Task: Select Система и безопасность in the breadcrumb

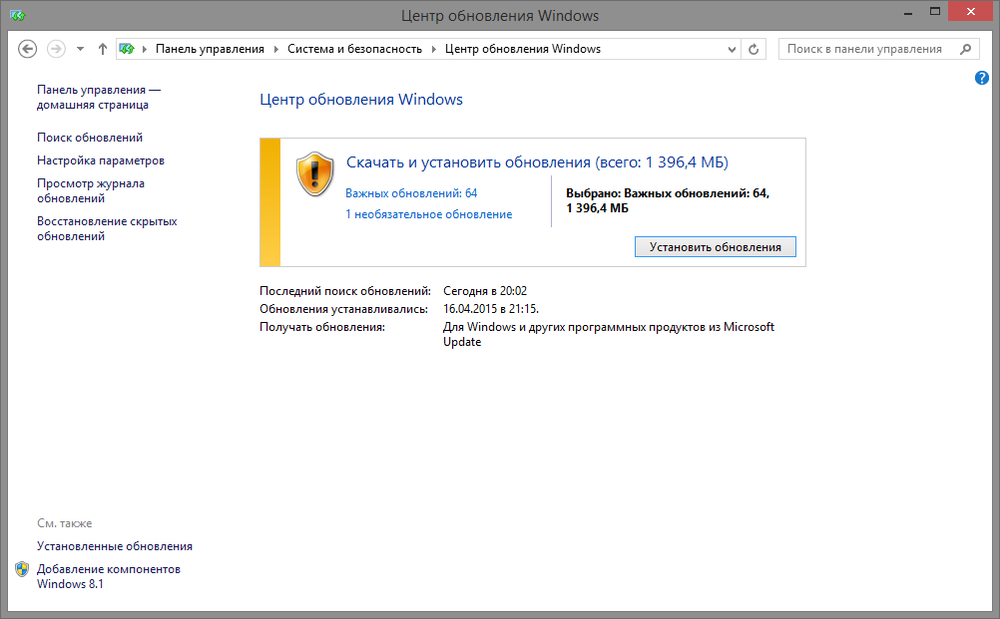Action: tap(354, 49)
